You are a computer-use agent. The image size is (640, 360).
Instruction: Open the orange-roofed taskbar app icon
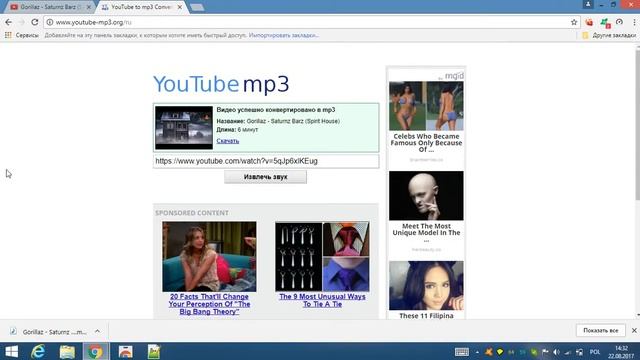click(125, 351)
